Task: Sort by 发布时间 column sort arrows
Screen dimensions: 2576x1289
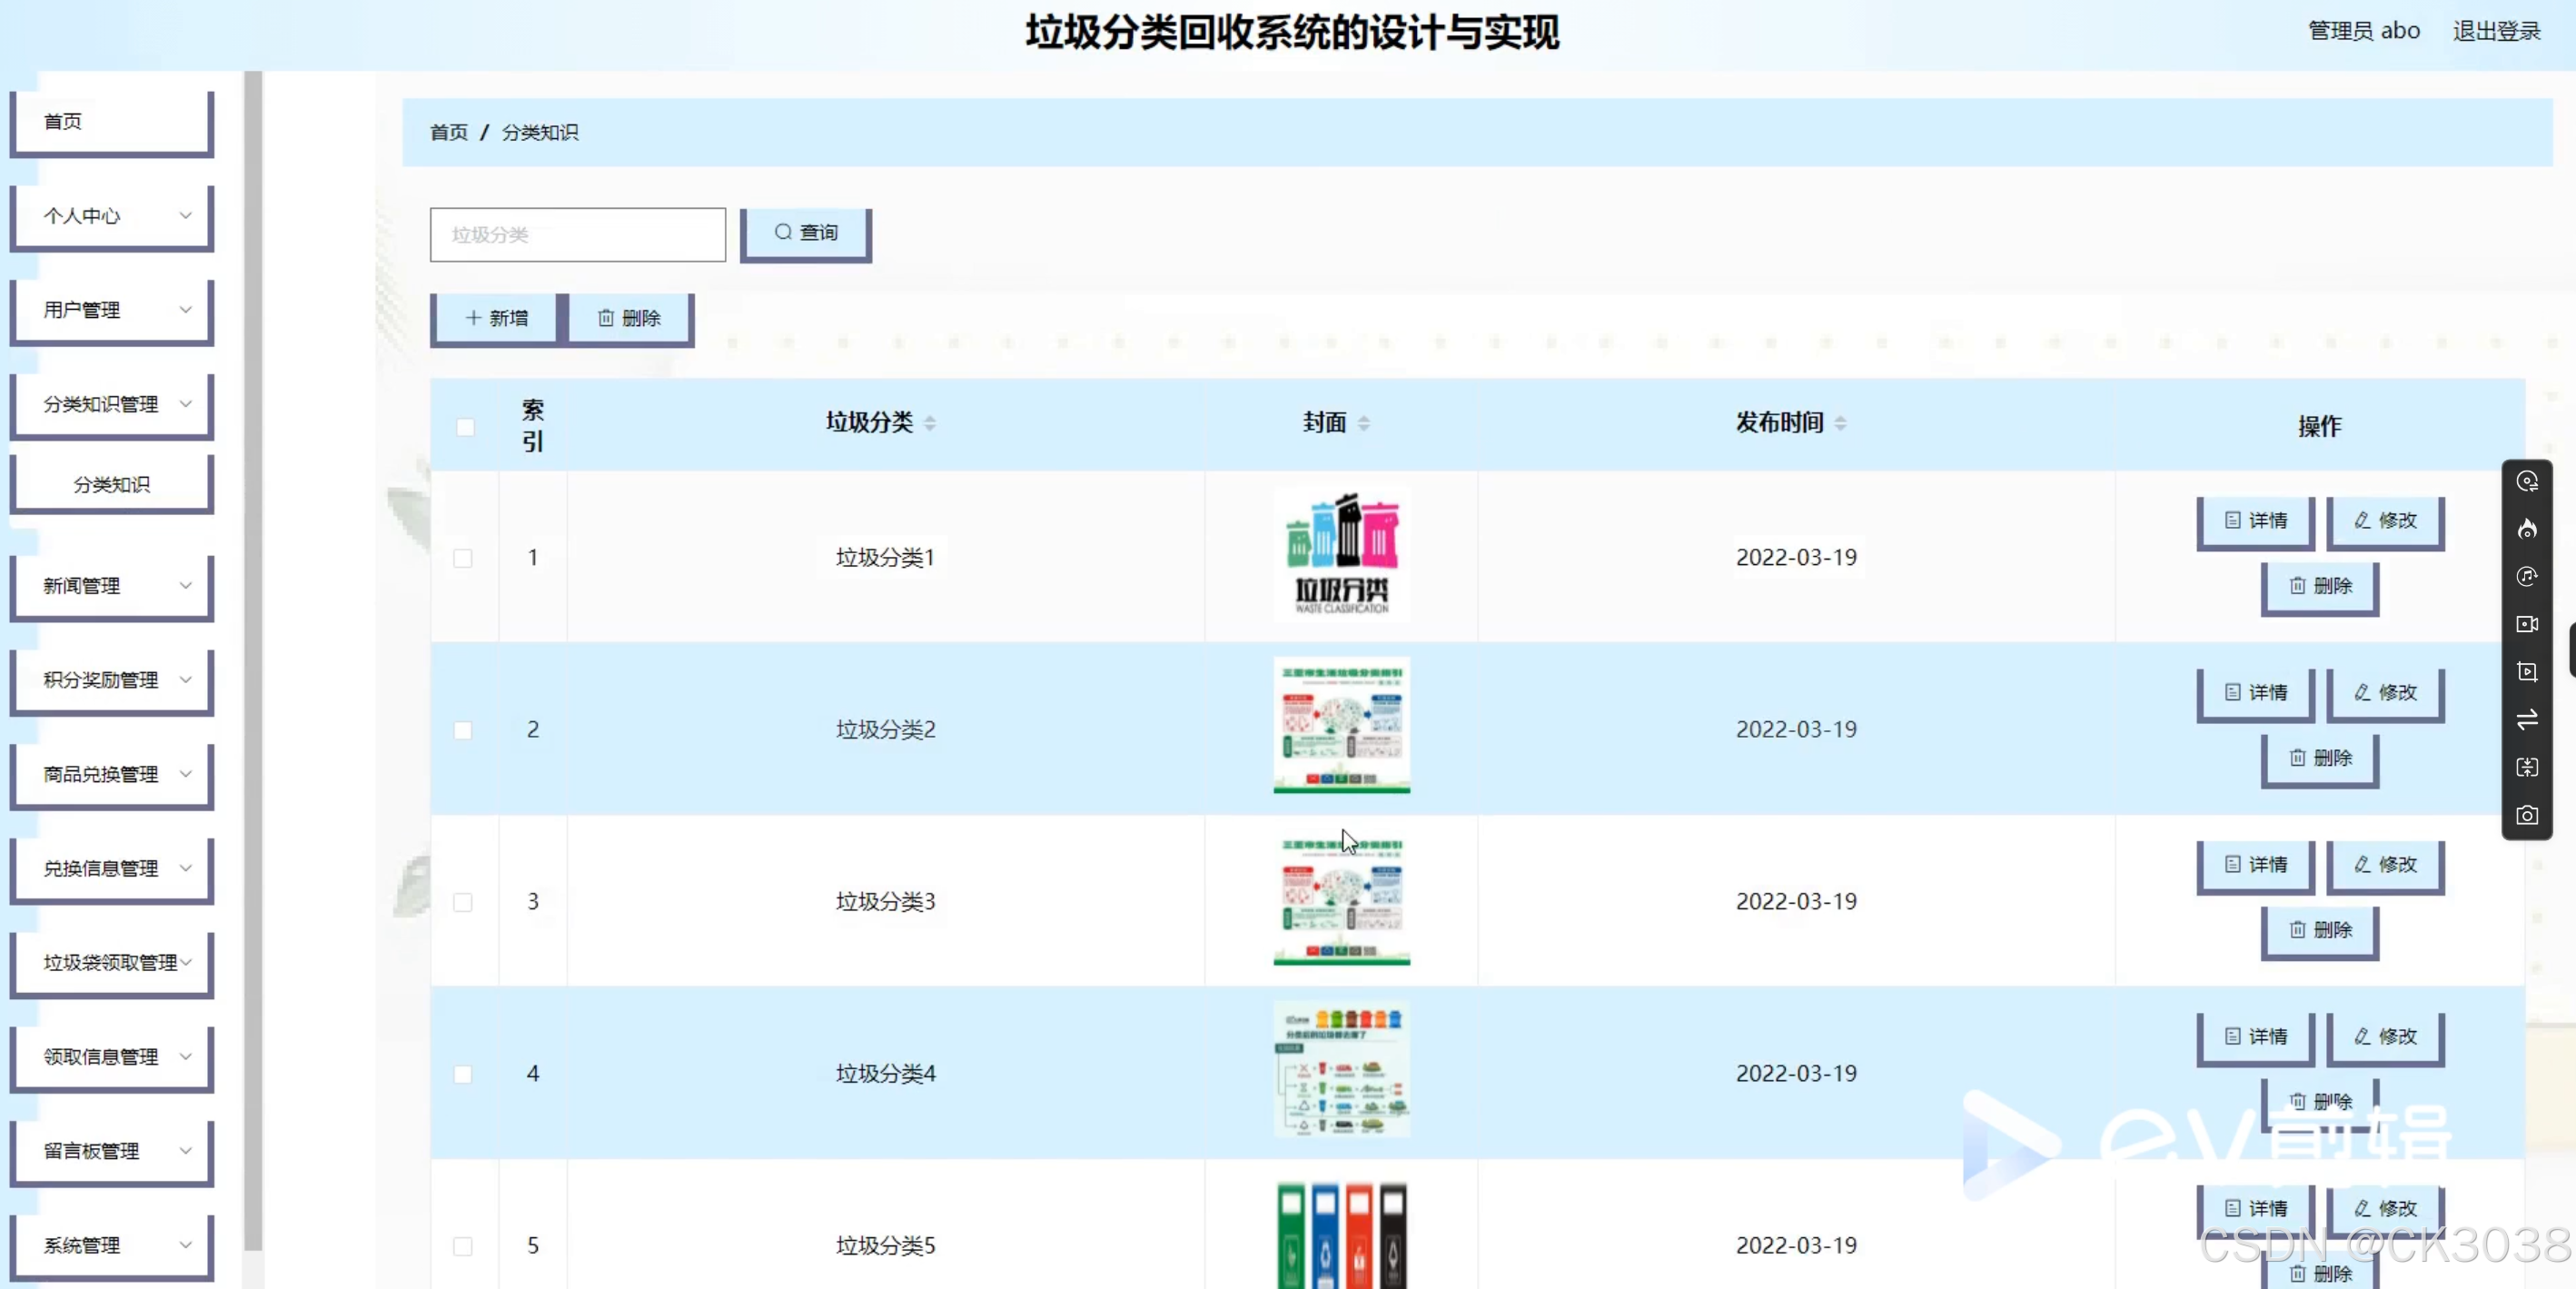Action: tap(1840, 423)
